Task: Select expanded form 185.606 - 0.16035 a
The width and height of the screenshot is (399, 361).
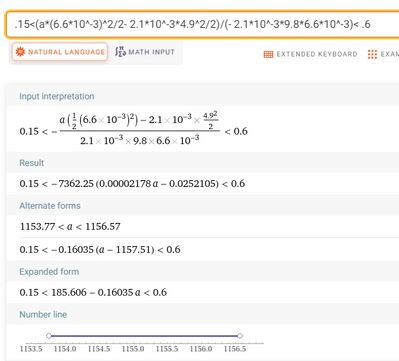Action: coord(93,293)
